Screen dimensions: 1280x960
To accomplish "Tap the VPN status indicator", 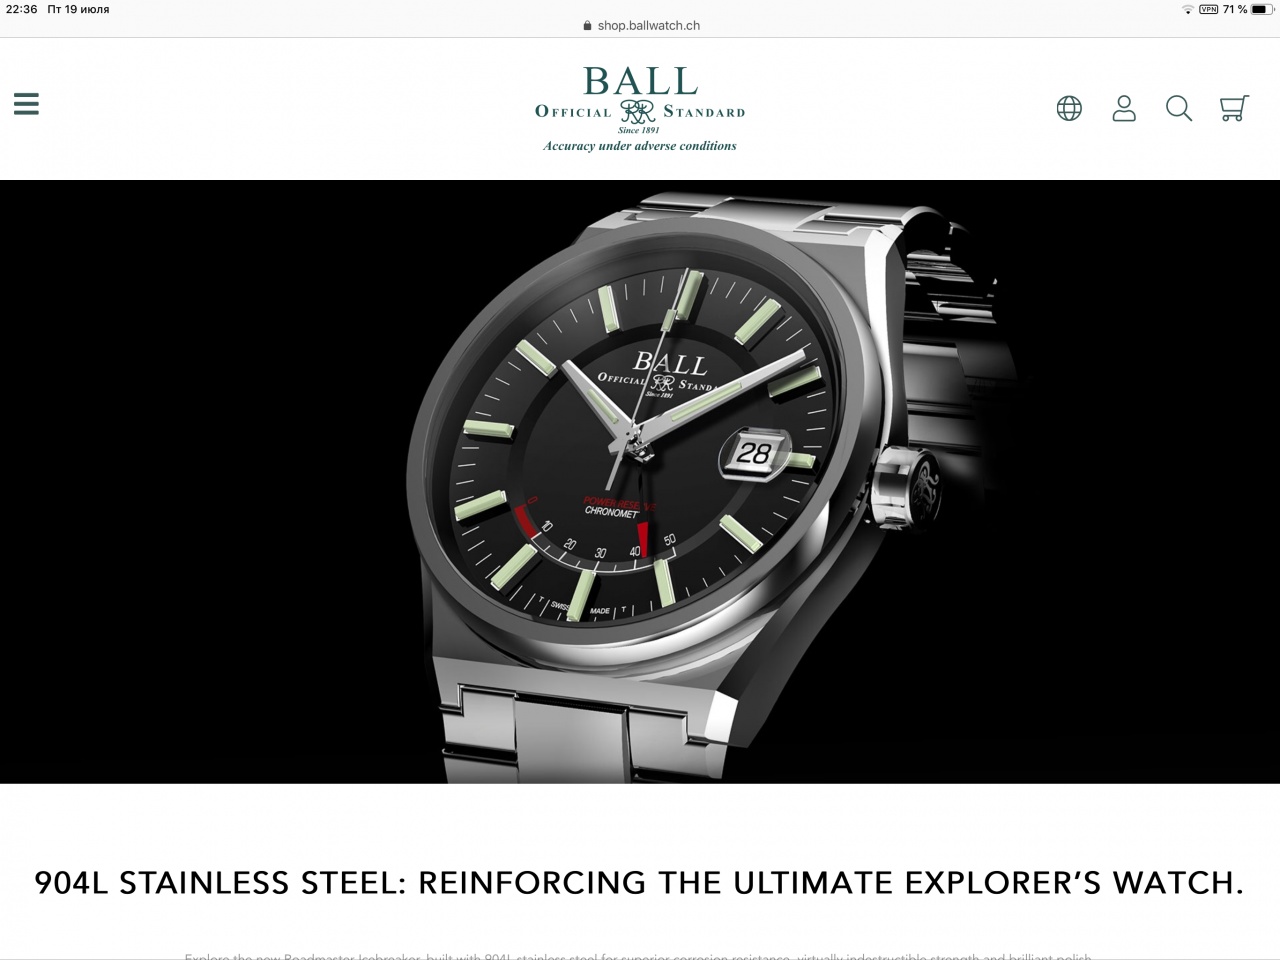I will pos(1209,9).
